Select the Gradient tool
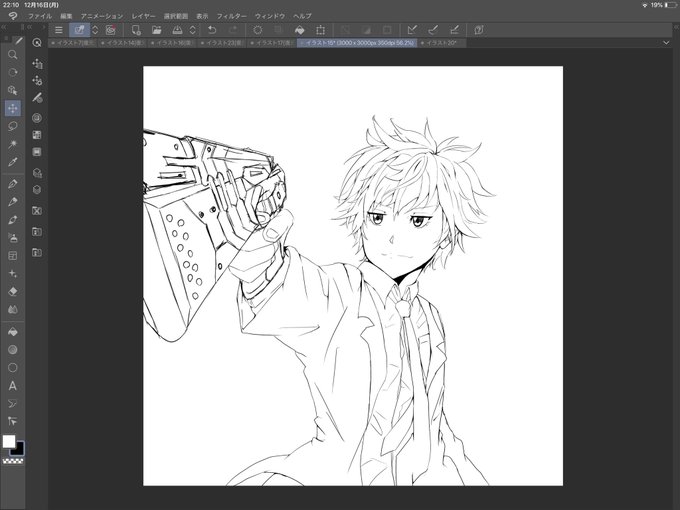The width and height of the screenshot is (680, 510). point(13,350)
